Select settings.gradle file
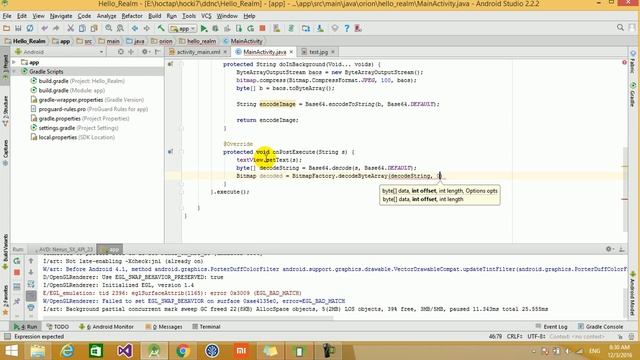The height and width of the screenshot is (360, 640). [x=74, y=128]
